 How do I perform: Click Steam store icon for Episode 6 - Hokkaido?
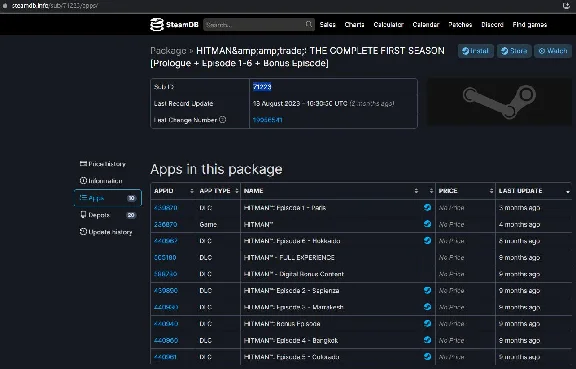[427, 240]
